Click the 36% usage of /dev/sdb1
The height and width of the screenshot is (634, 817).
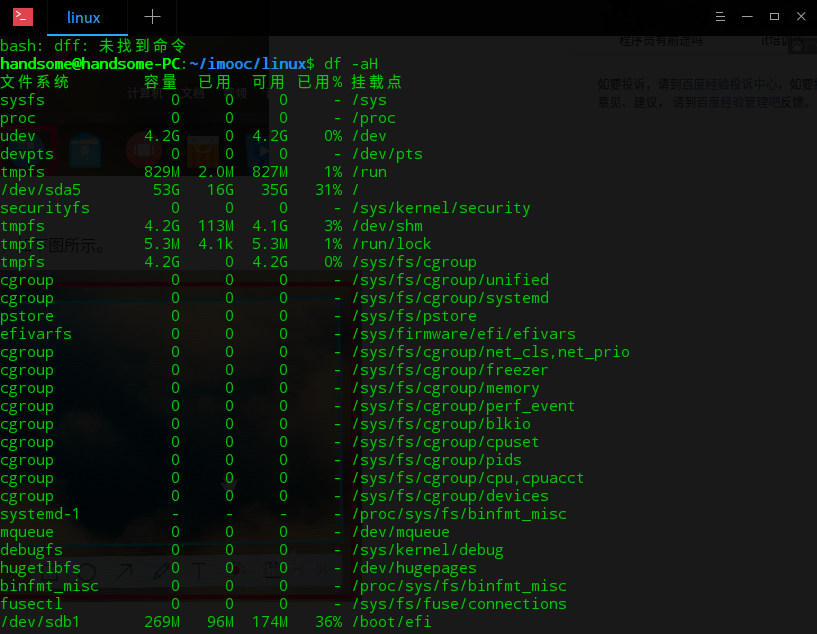click(329, 622)
